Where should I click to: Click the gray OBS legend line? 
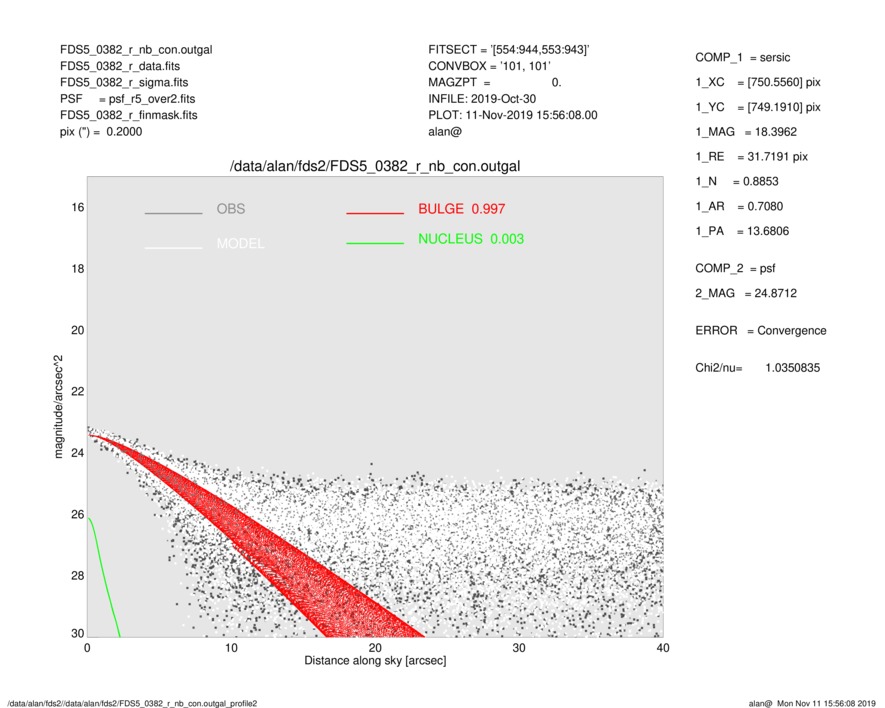tap(173, 214)
